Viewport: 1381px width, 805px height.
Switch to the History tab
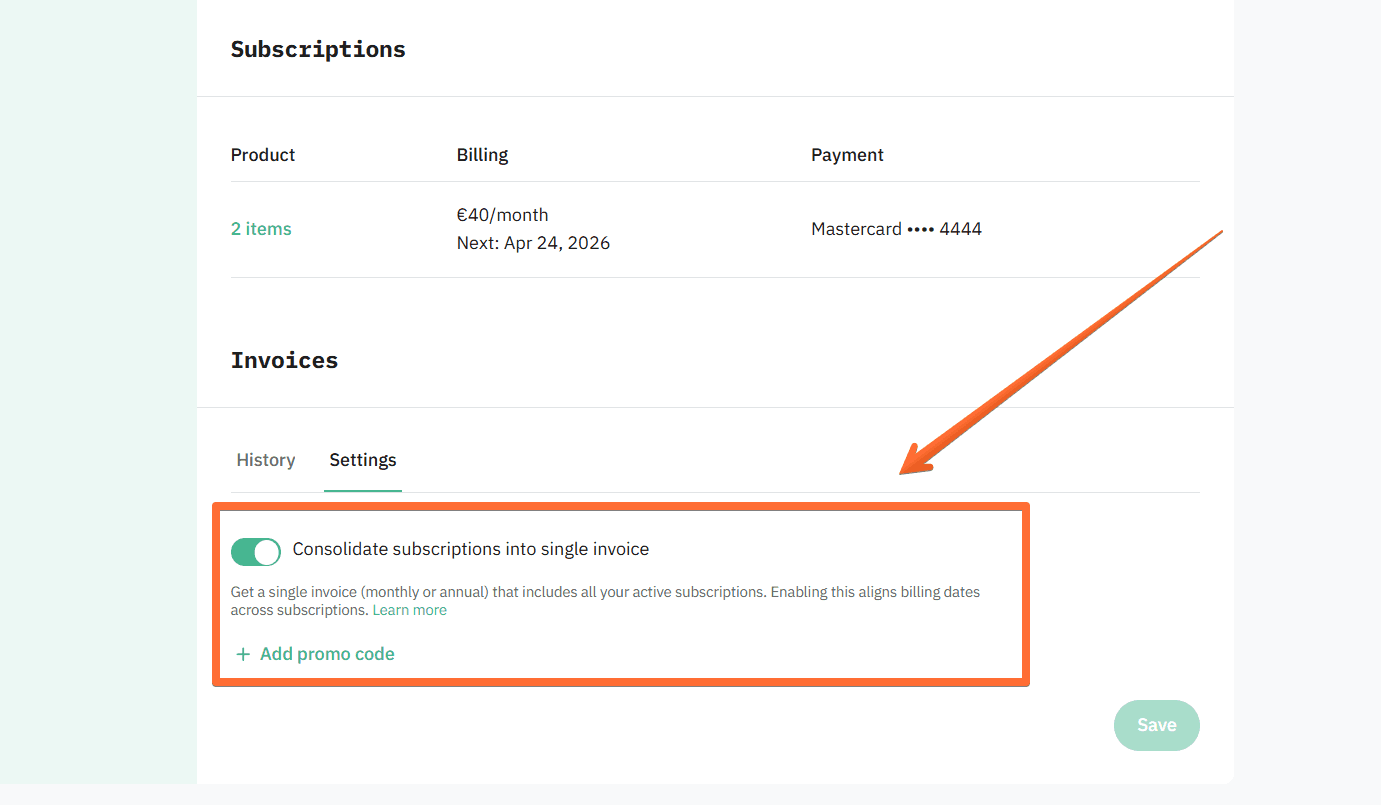click(265, 460)
